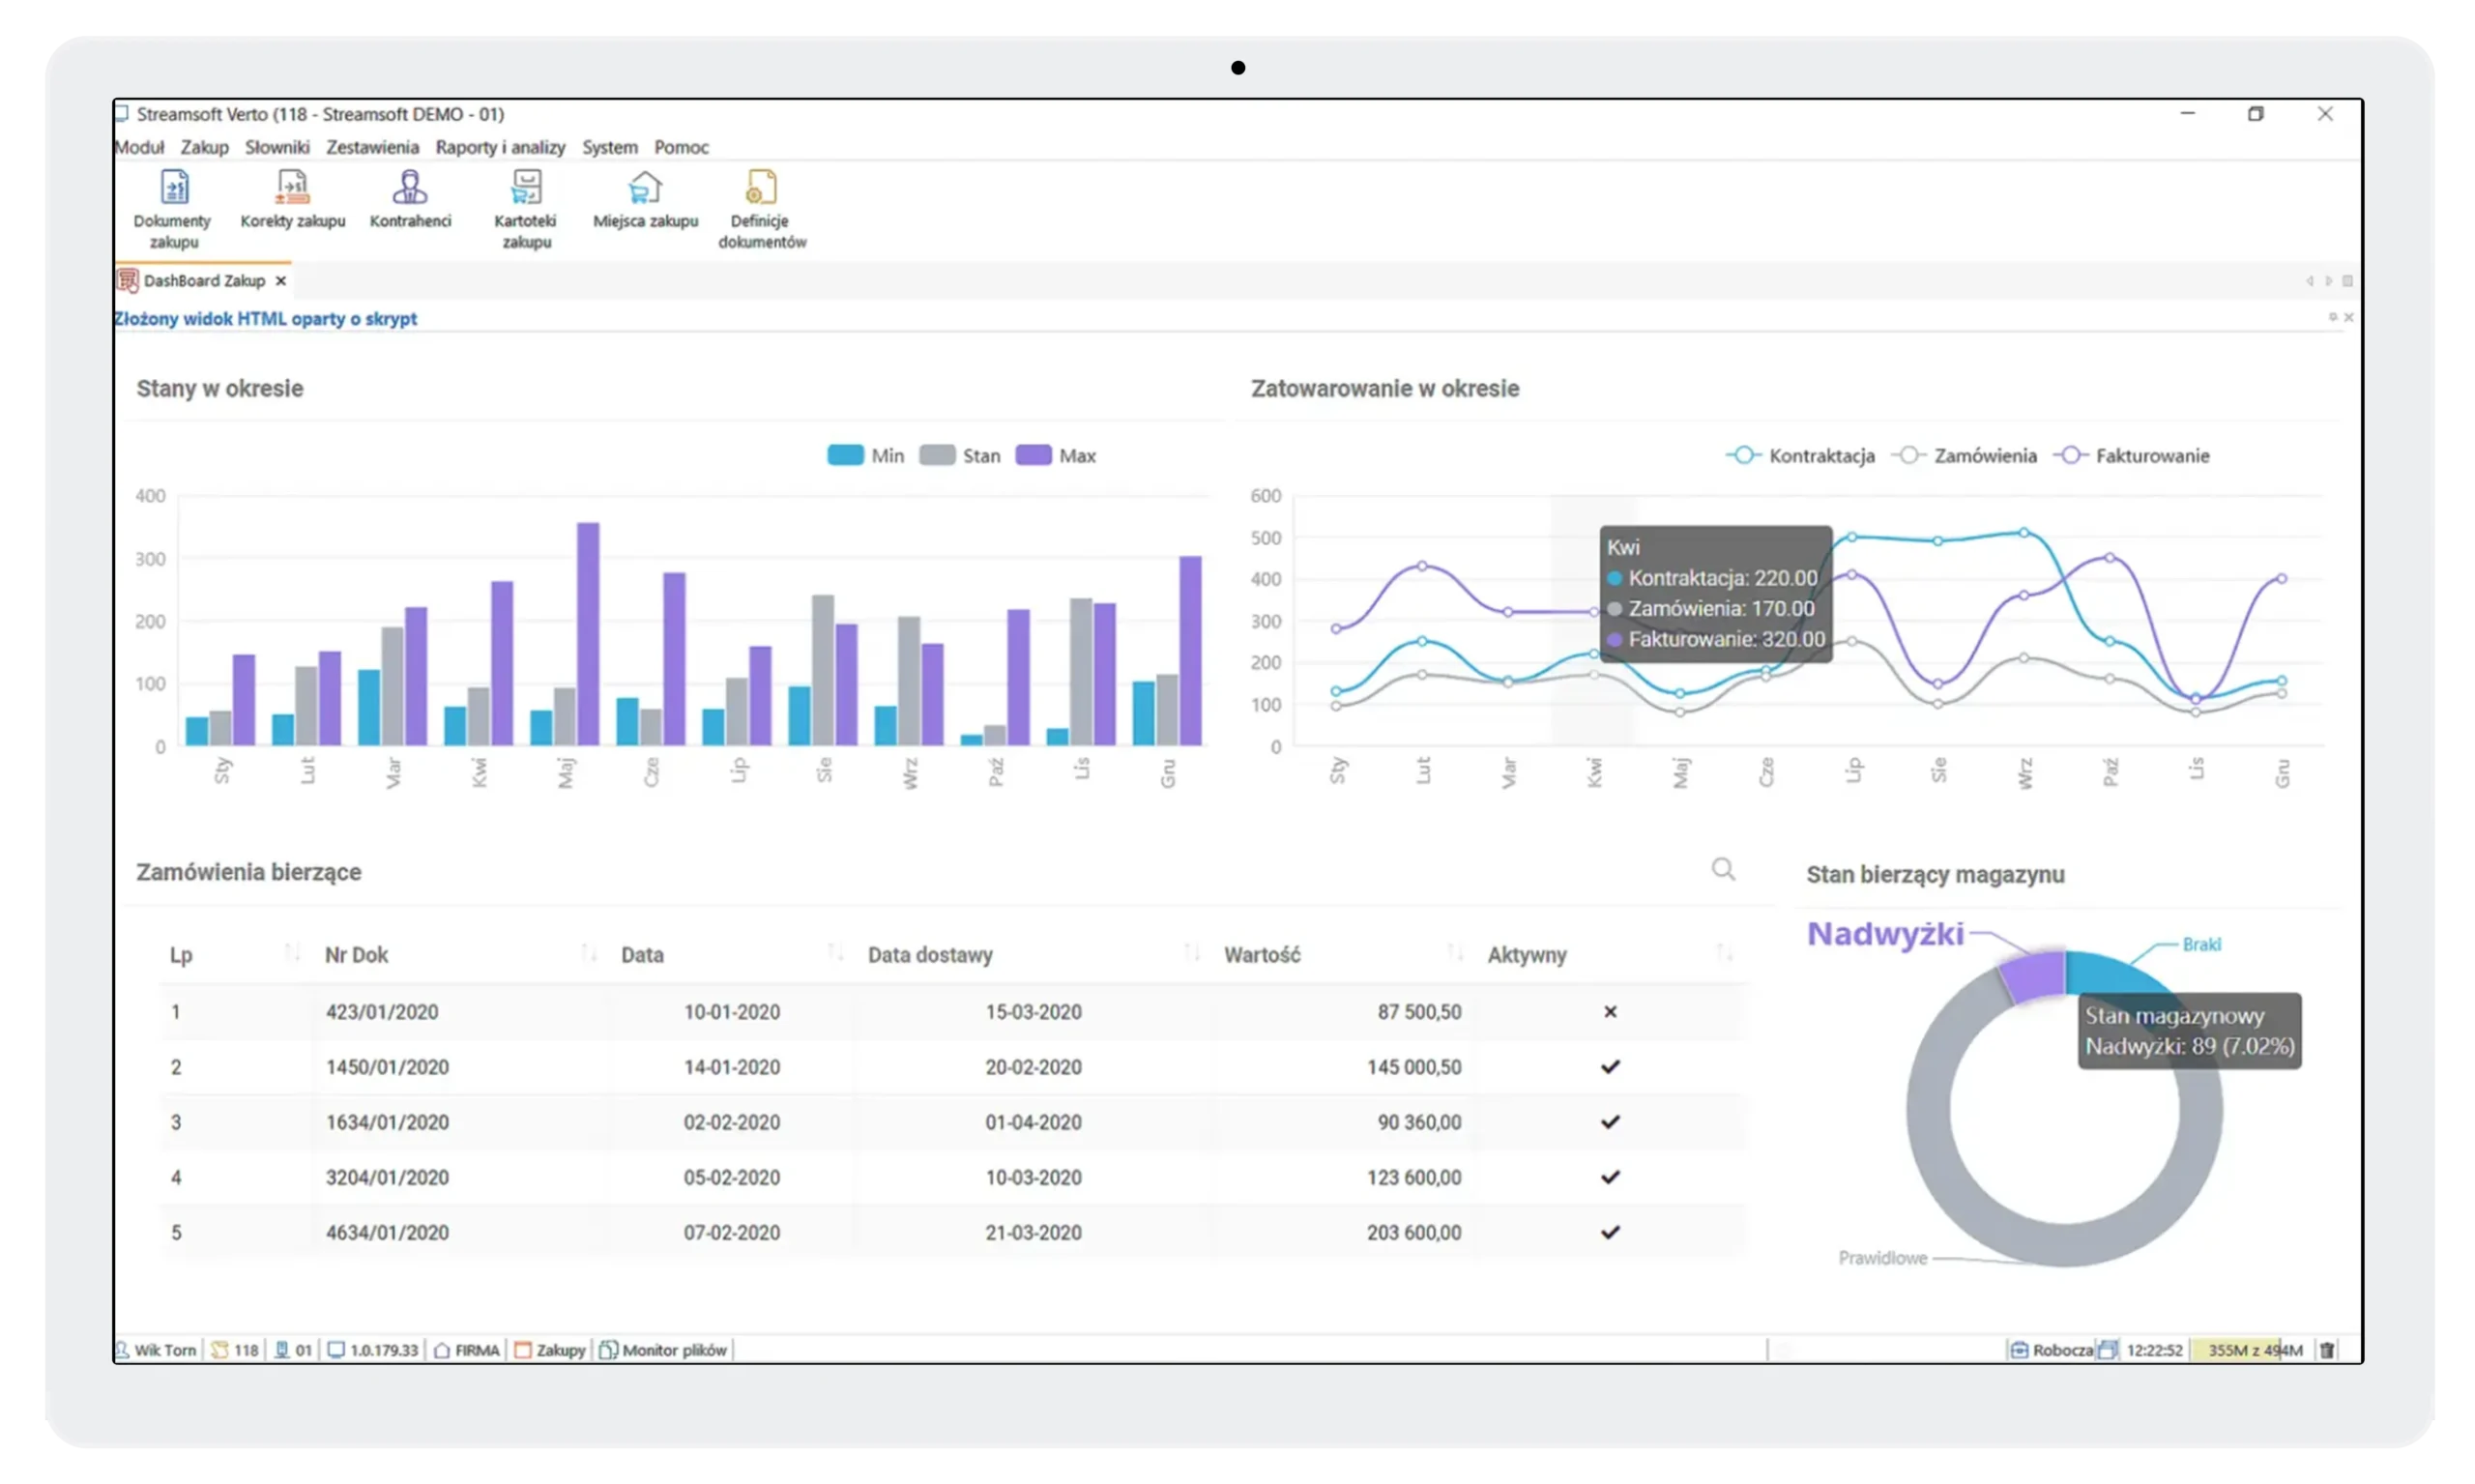Open the Zestawienia menu
The height and width of the screenshot is (1484, 2475).
click(x=372, y=147)
